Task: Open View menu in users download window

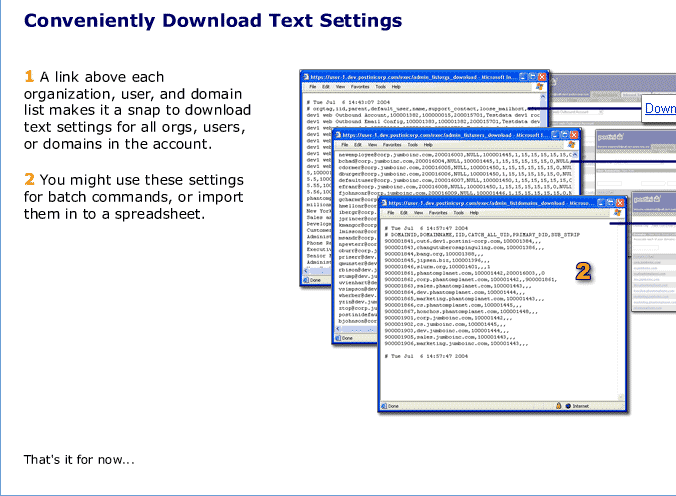Action: pyautogui.click(x=372, y=145)
